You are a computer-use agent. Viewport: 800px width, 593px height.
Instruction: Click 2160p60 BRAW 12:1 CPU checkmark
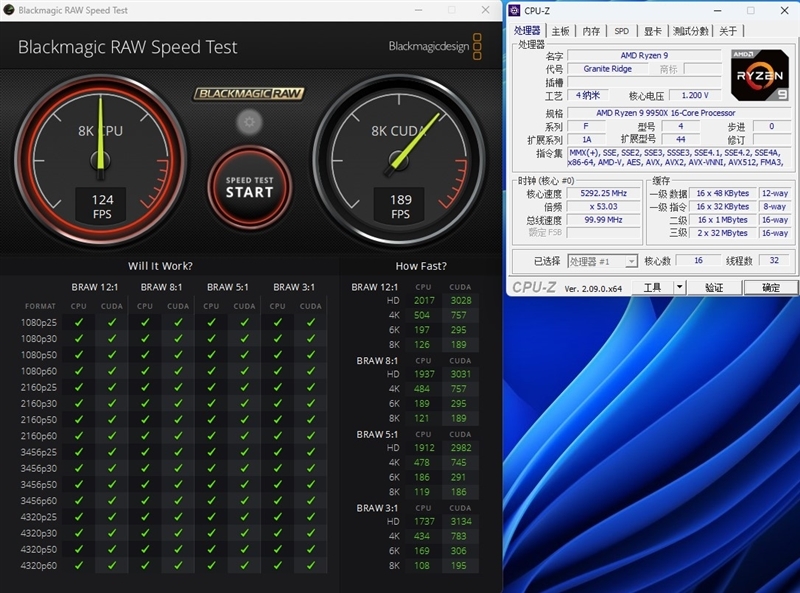(79, 436)
